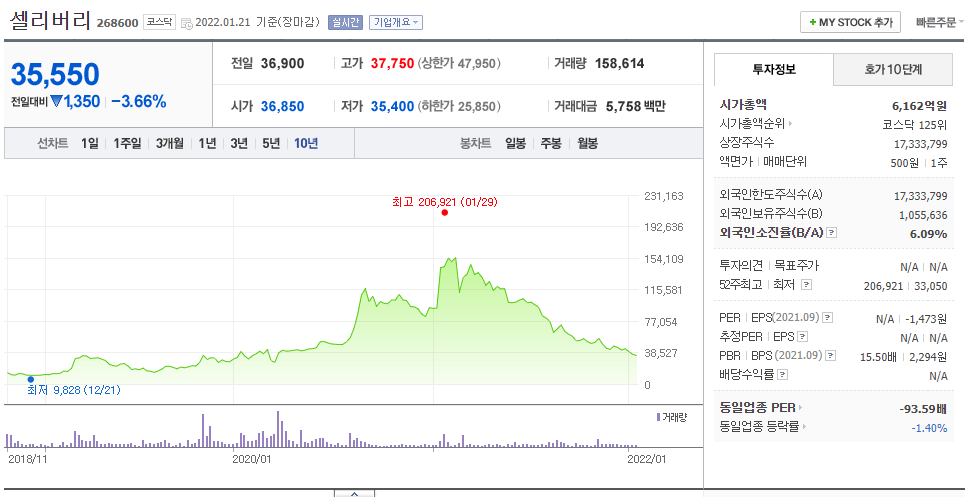Click the -3.66% change percentage
Viewport: 968px width, 497px height.
(139, 101)
